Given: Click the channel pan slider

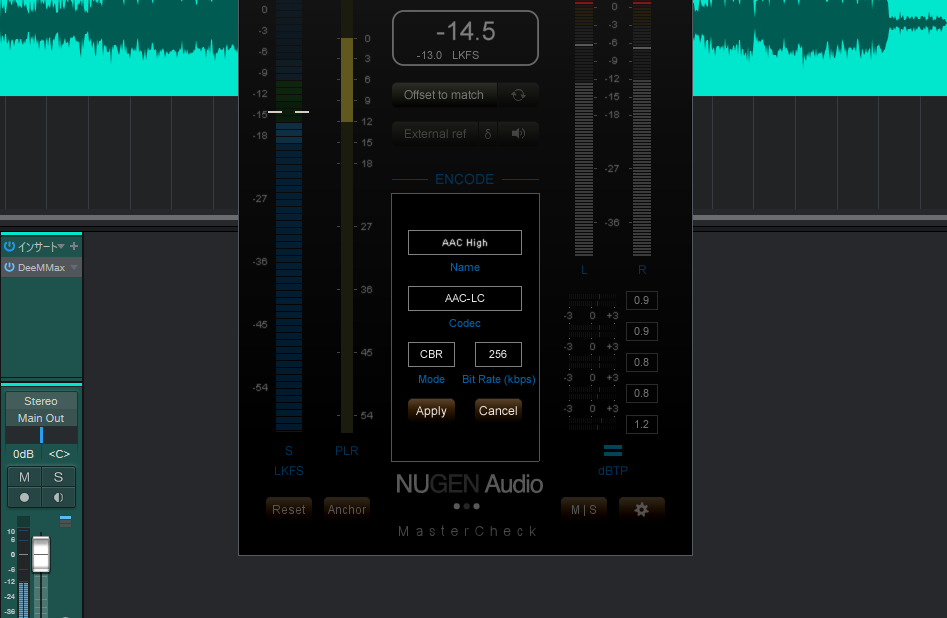Looking at the screenshot, I should (x=41, y=435).
